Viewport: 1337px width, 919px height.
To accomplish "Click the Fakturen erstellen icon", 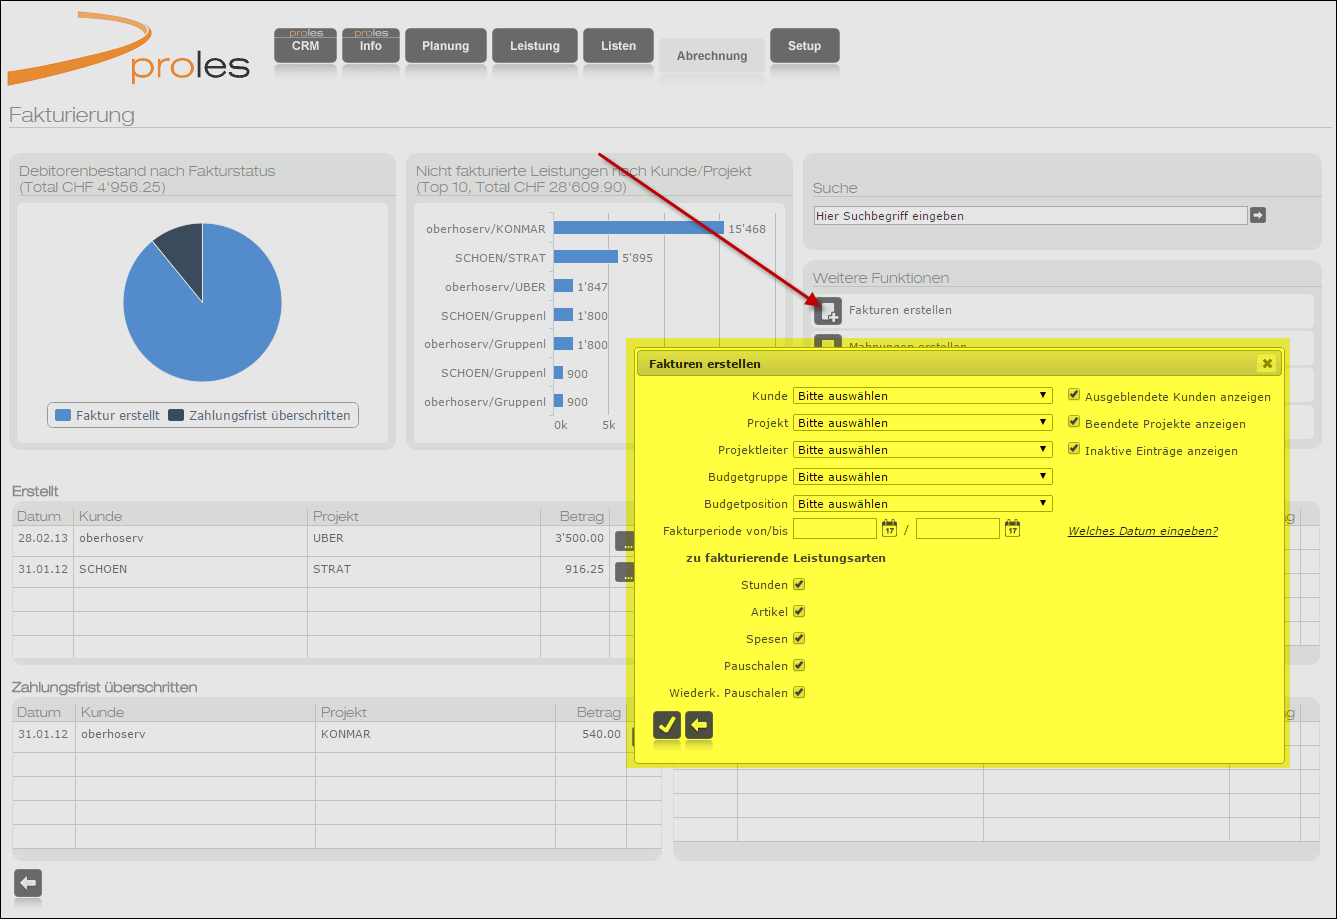I will click(x=827, y=311).
